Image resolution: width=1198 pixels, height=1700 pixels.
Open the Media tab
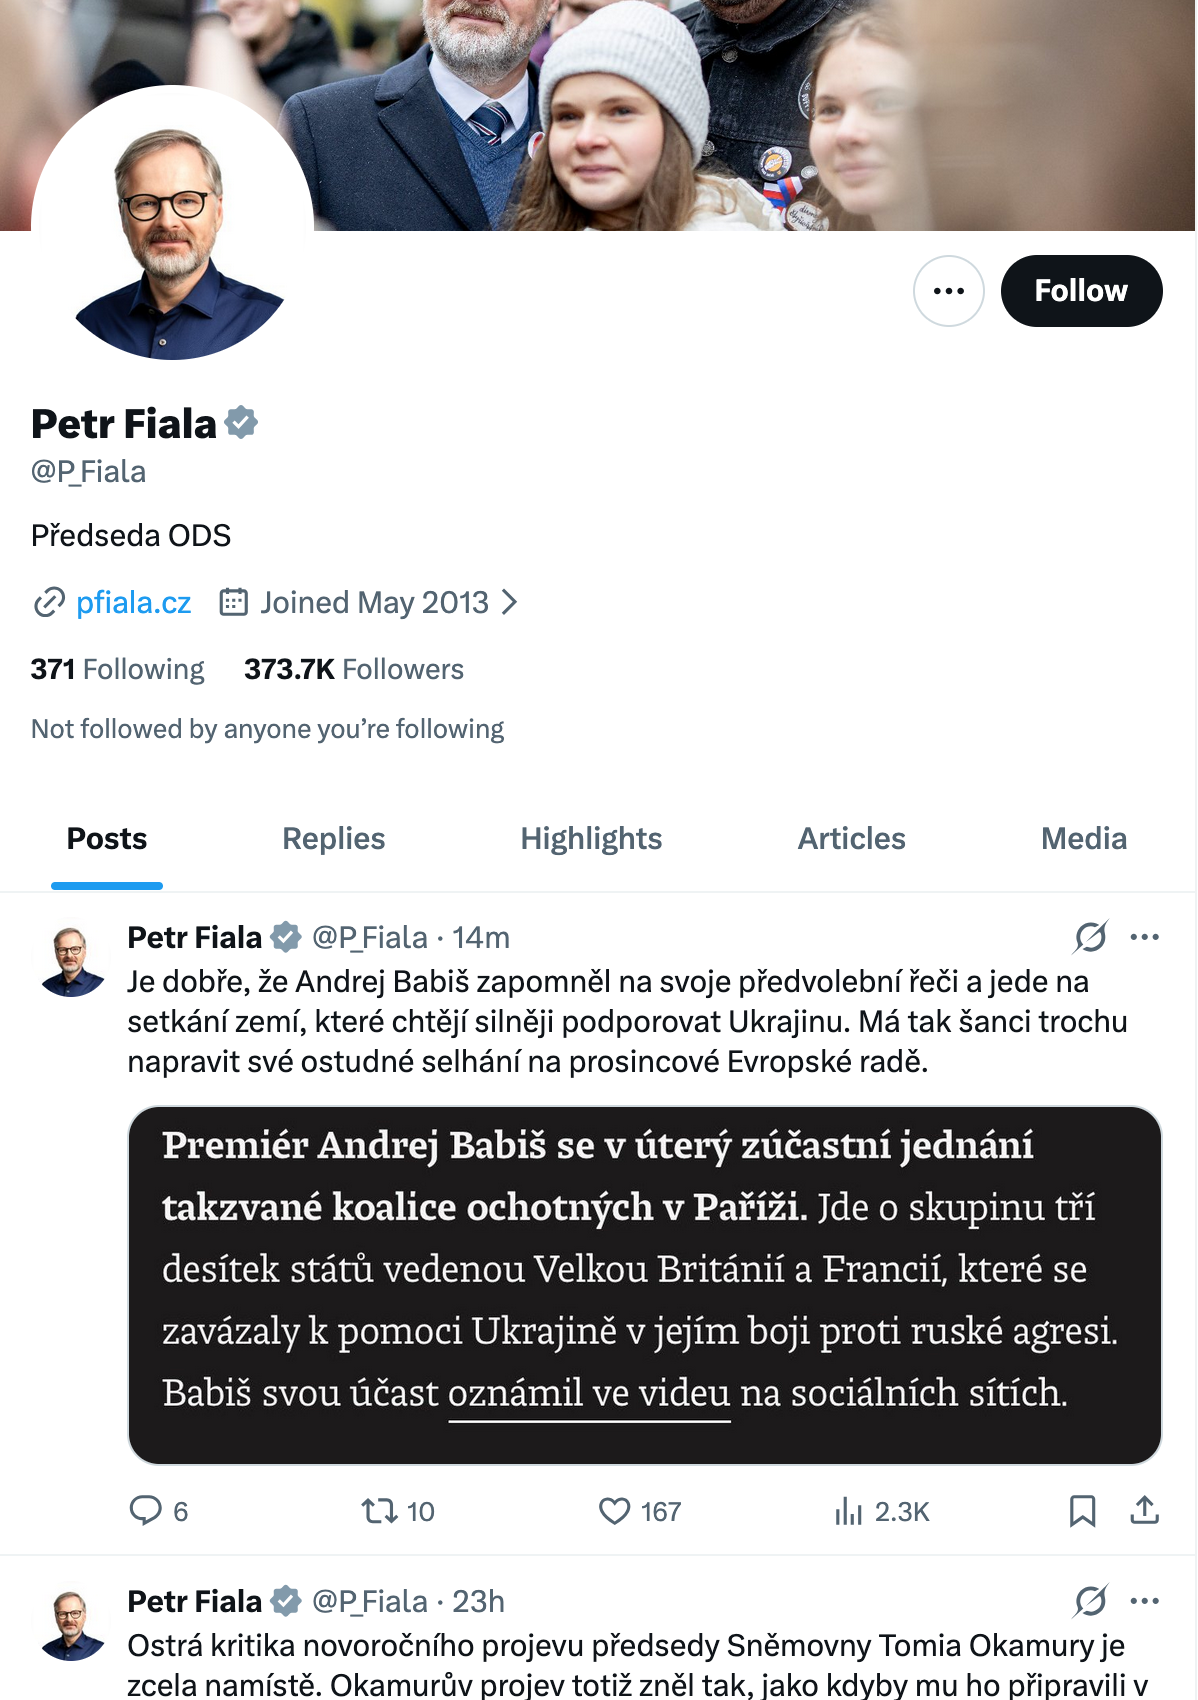(x=1083, y=838)
